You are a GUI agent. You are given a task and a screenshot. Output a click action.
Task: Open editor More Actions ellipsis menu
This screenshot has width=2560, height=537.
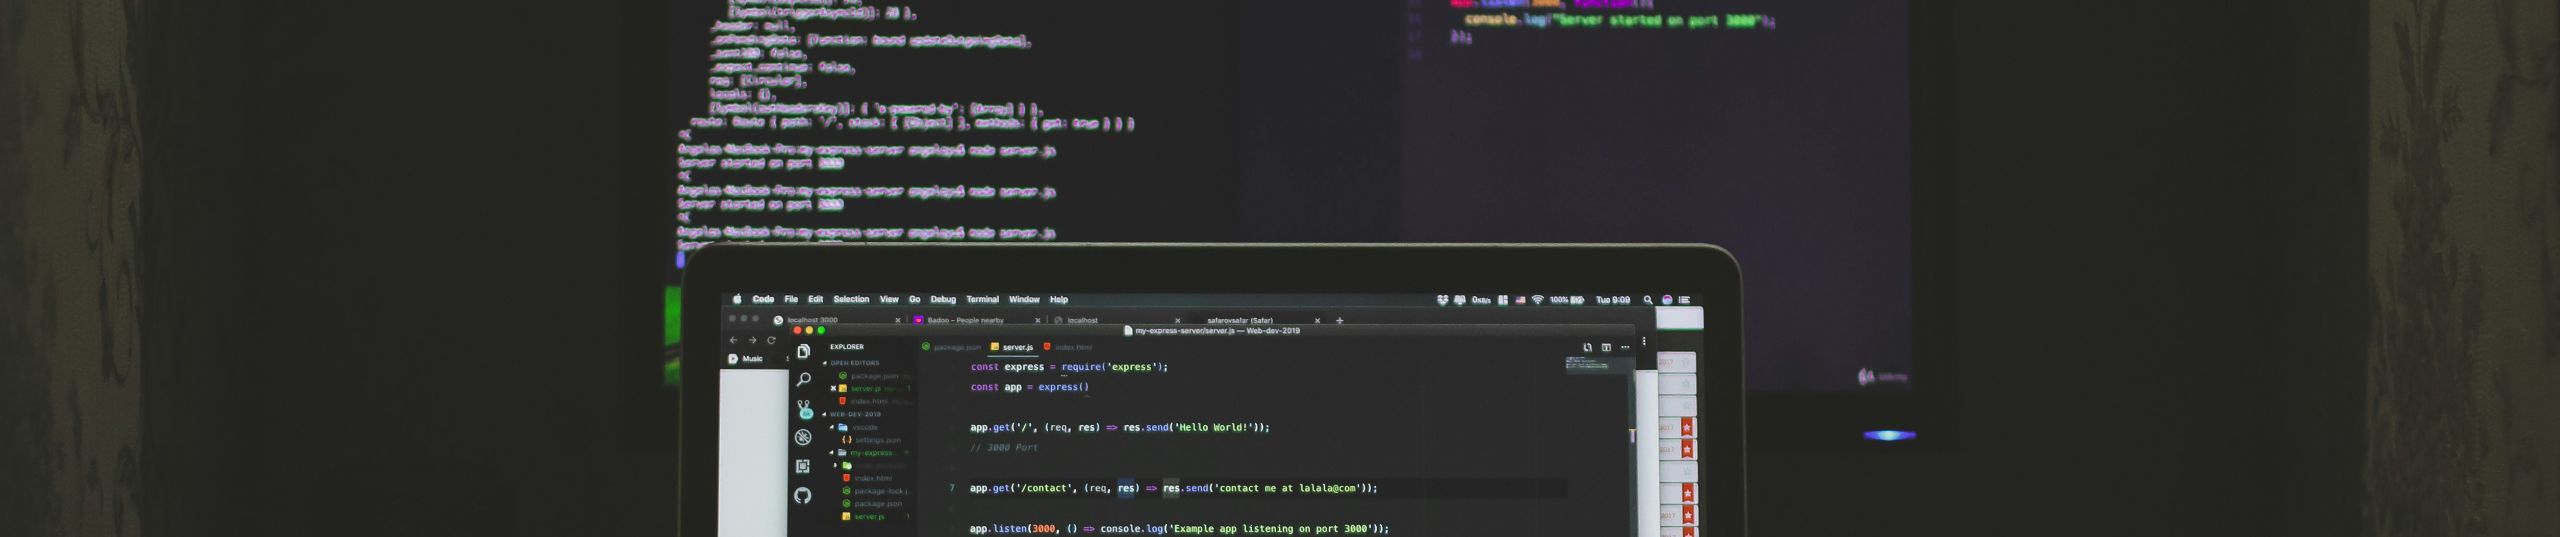pos(1625,348)
